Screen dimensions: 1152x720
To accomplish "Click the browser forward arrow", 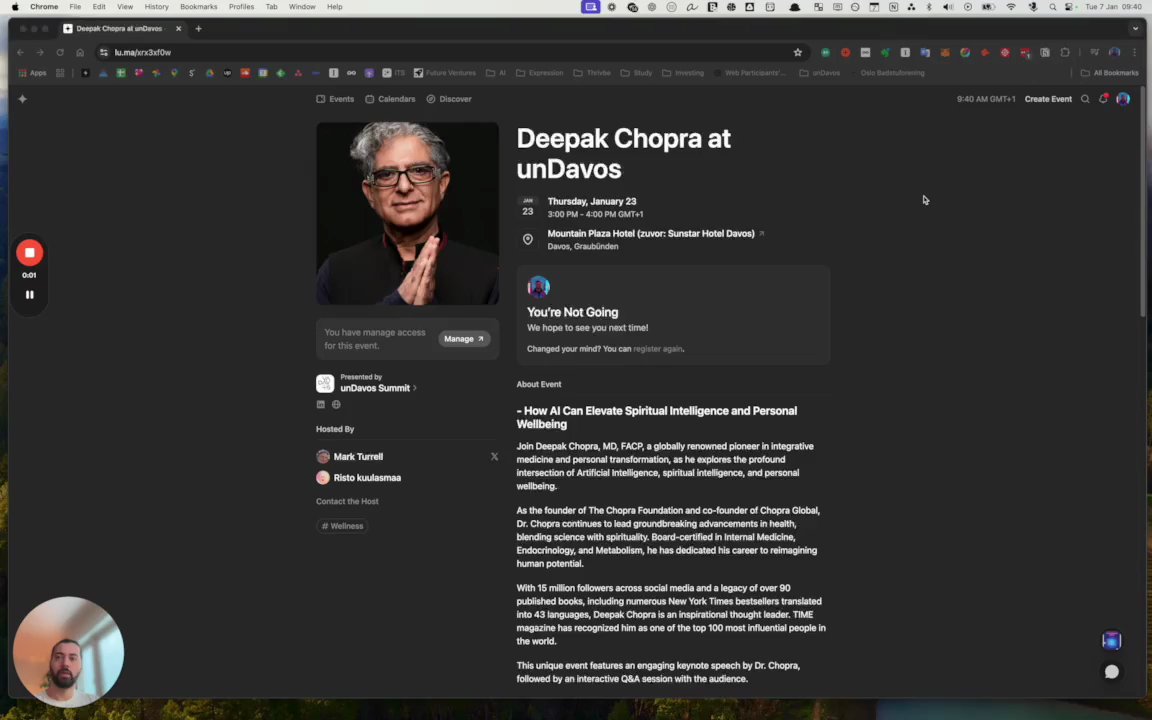I will (40, 53).
